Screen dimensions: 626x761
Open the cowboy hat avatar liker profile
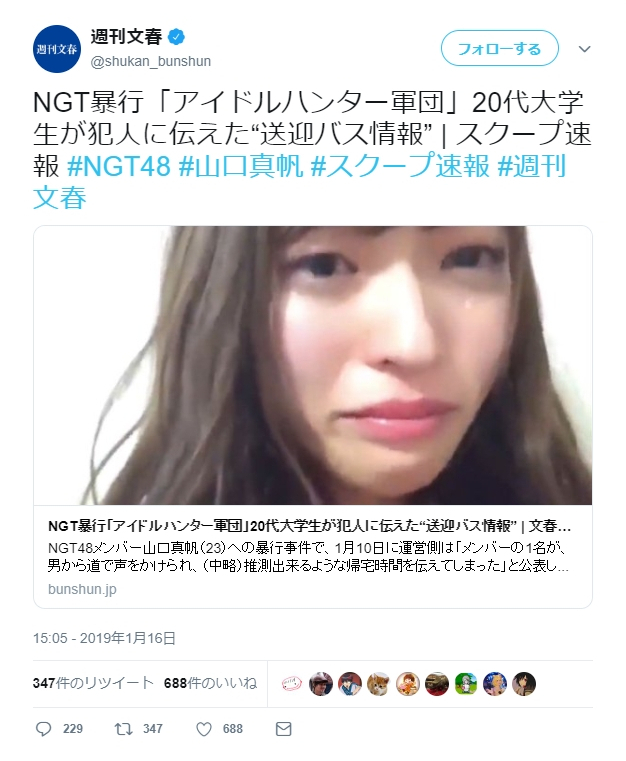click(x=321, y=684)
